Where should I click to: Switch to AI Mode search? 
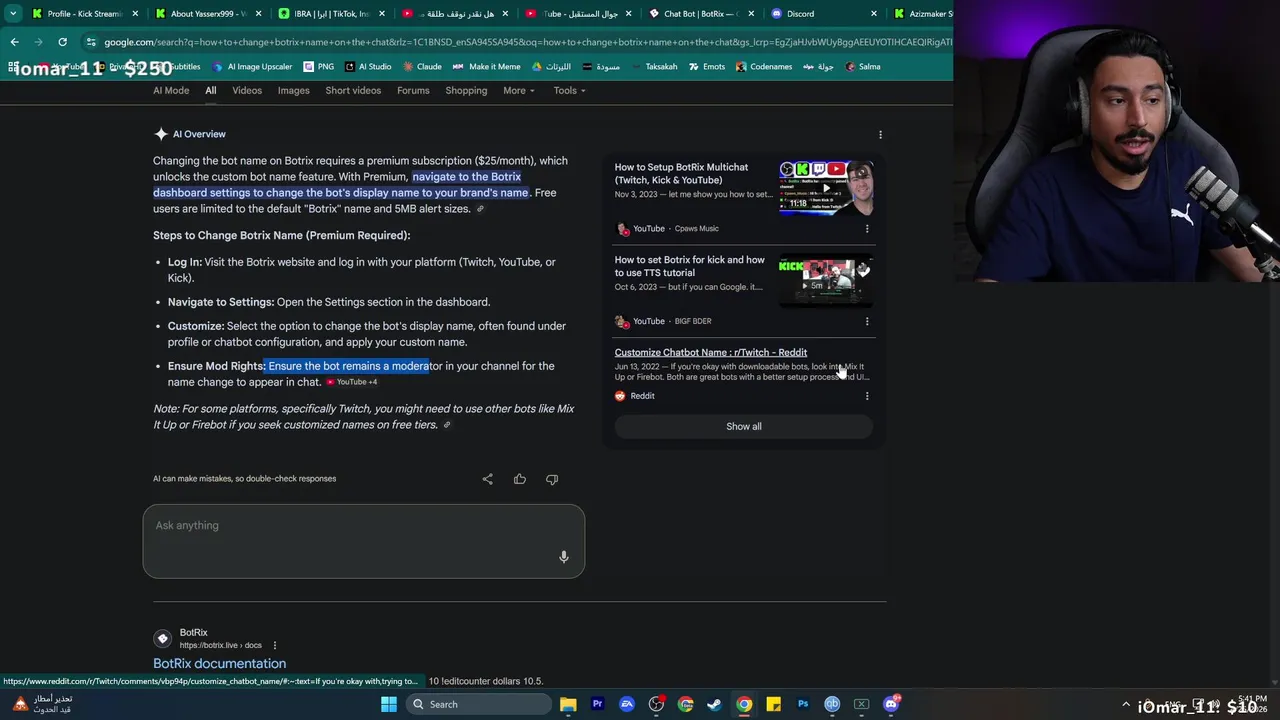(x=171, y=90)
